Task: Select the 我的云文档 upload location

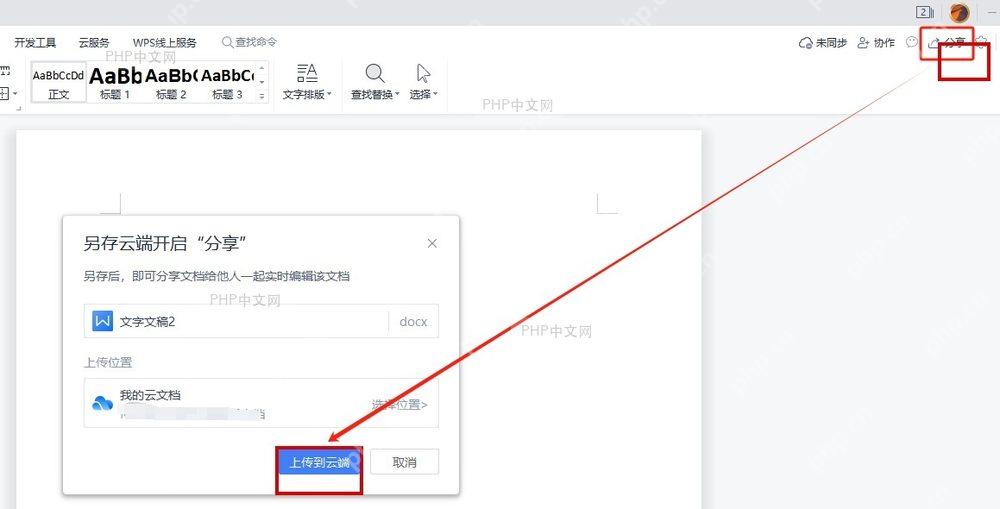Action: pos(261,402)
